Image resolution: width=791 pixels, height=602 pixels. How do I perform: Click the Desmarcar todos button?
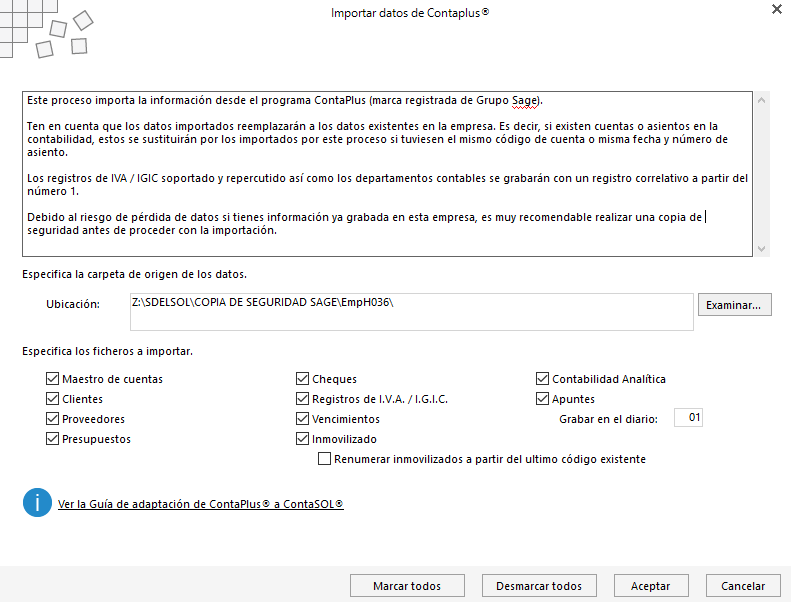(539, 586)
